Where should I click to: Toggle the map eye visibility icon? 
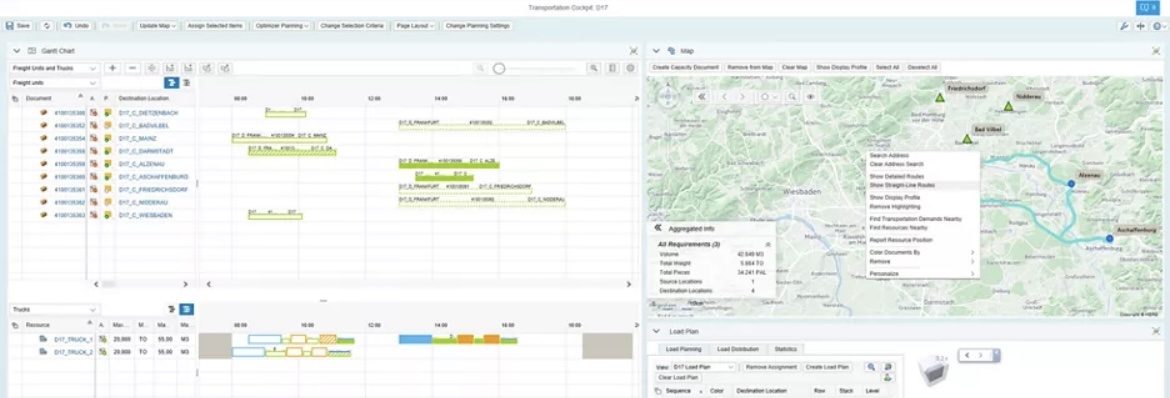[x=810, y=96]
